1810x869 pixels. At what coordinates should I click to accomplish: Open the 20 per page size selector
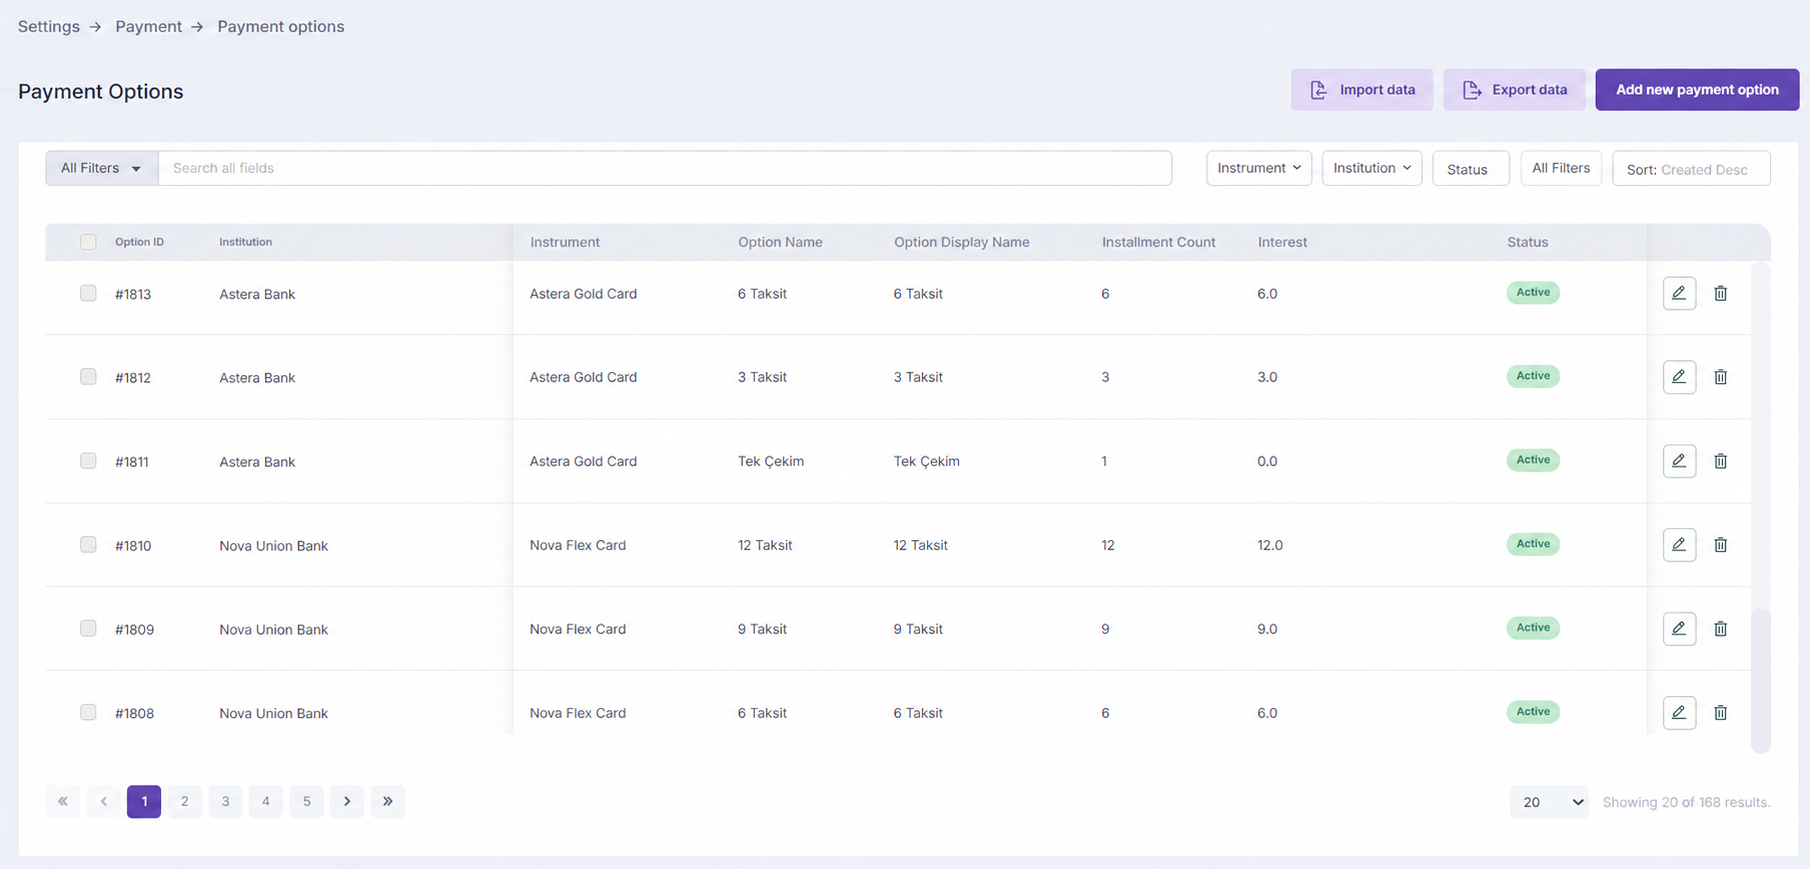tap(1549, 802)
